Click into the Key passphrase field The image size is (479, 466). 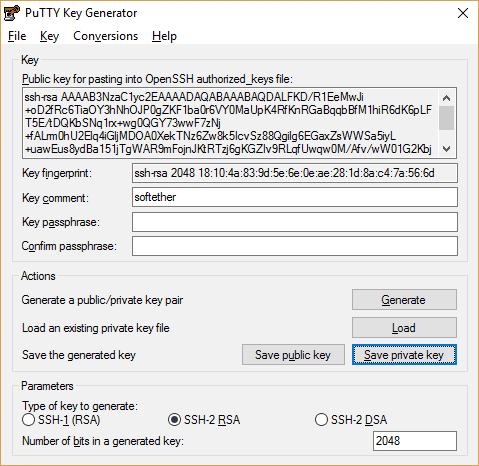295,222
